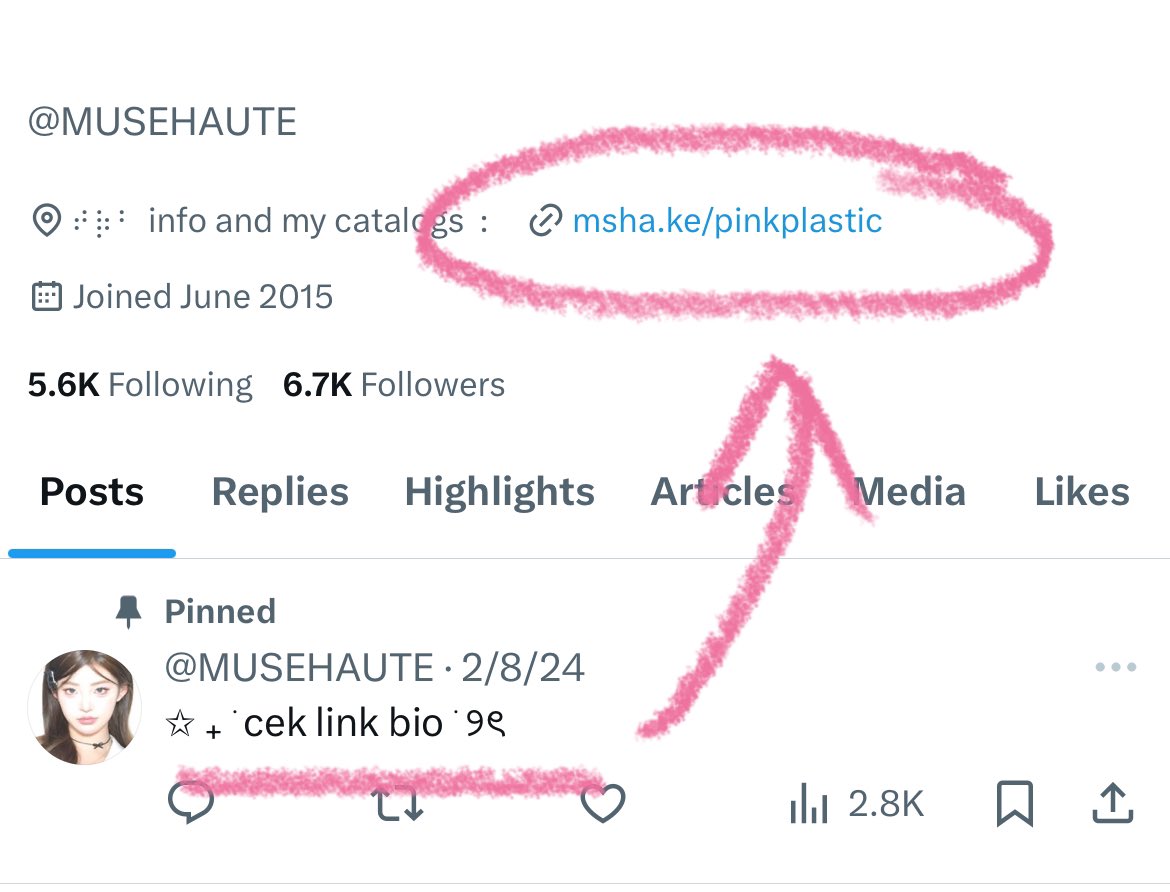The height and width of the screenshot is (892, 1170).
Task: Click the chain link icon
Action: [545, 222]
